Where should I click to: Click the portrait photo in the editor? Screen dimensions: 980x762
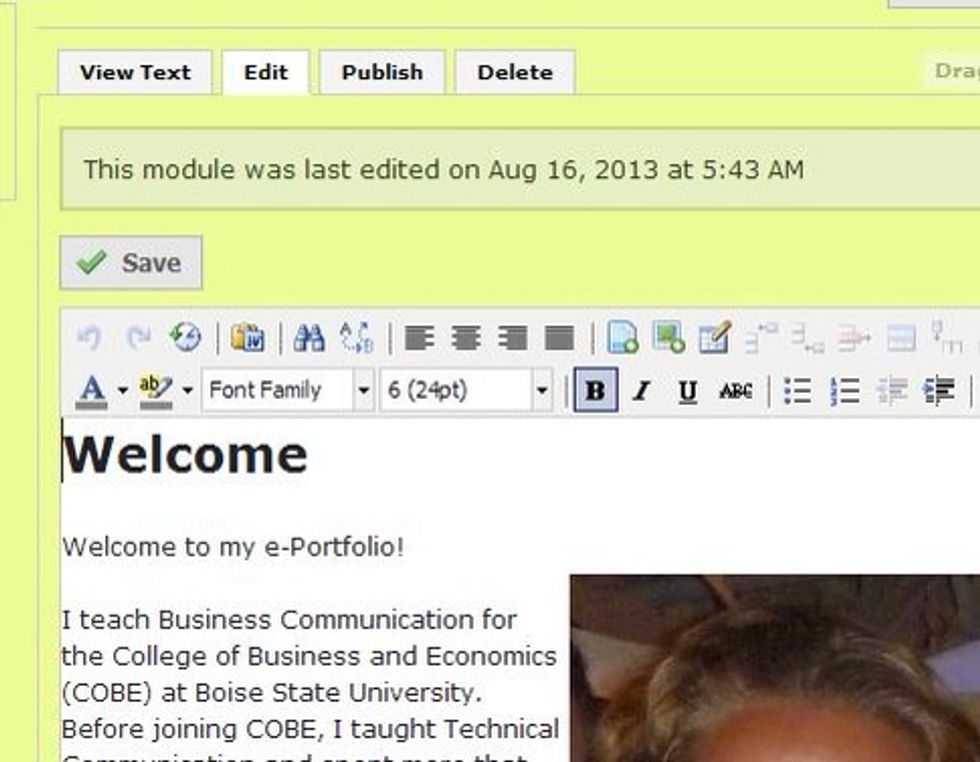click(775, 668)
